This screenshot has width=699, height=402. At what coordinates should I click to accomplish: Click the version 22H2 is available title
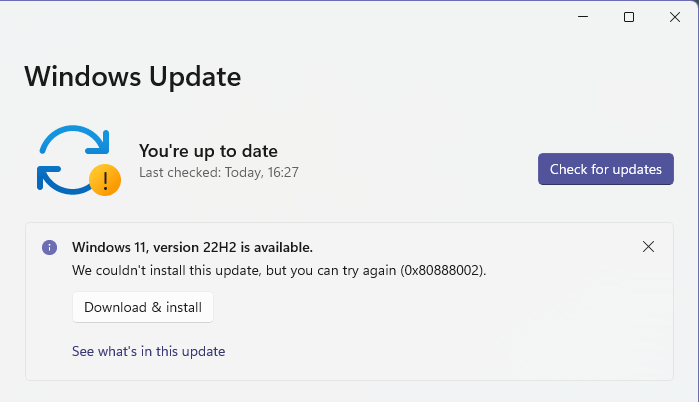(x=192, y=247)
